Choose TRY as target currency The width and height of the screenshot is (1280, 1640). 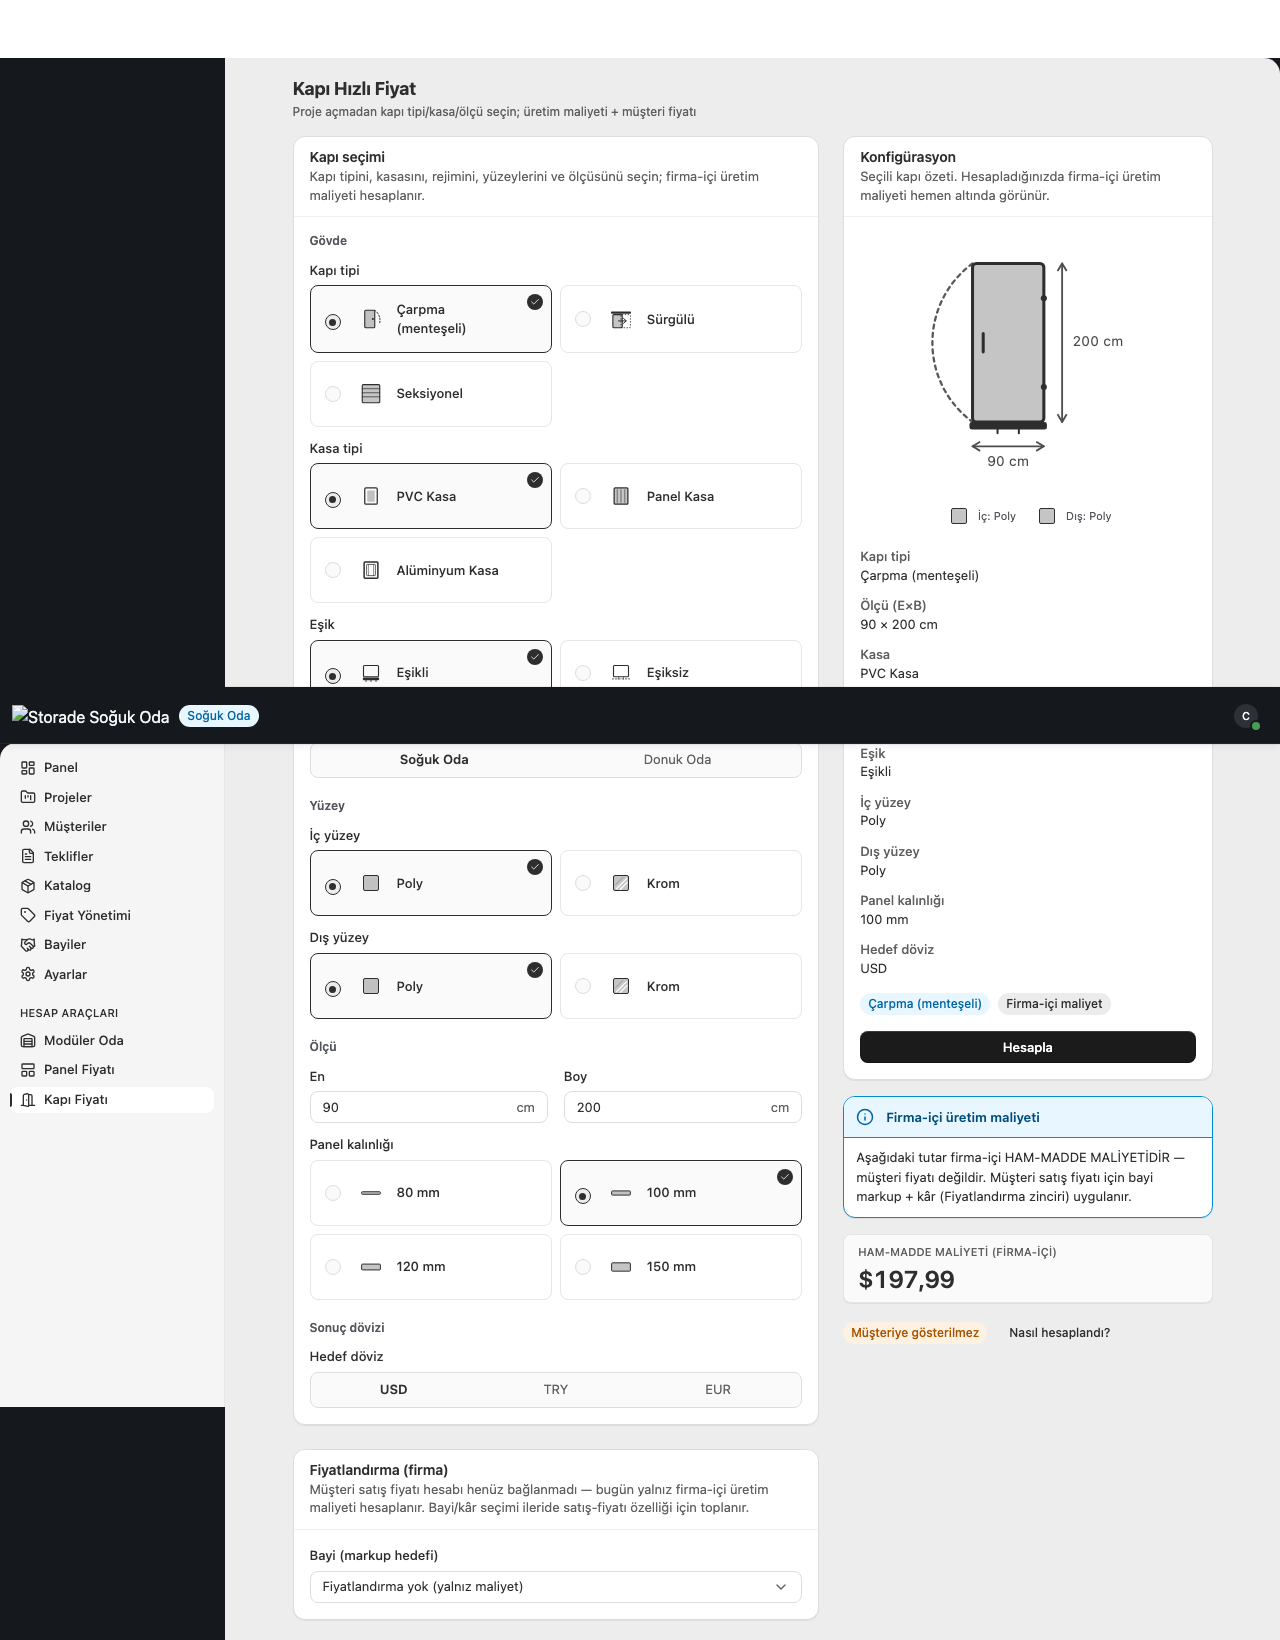[x=555, y=1390]
